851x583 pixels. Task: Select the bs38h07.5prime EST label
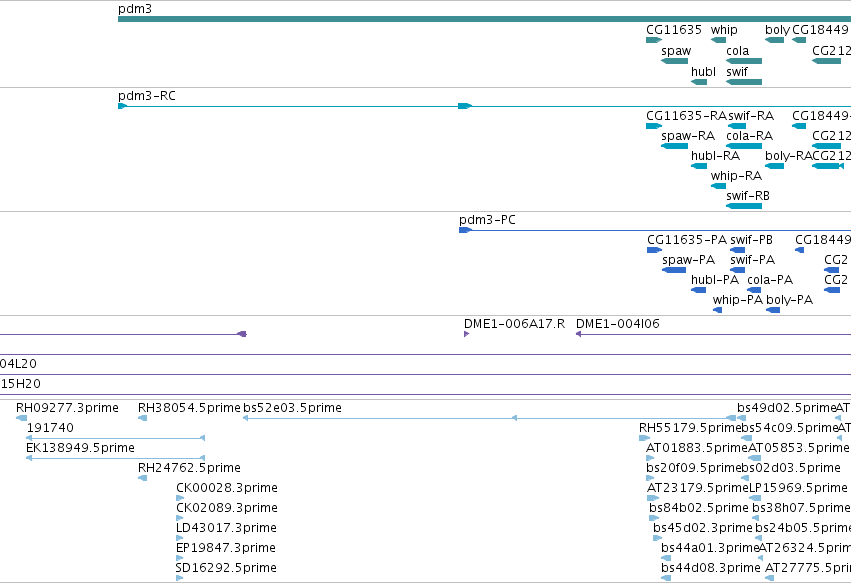(802, 508)
